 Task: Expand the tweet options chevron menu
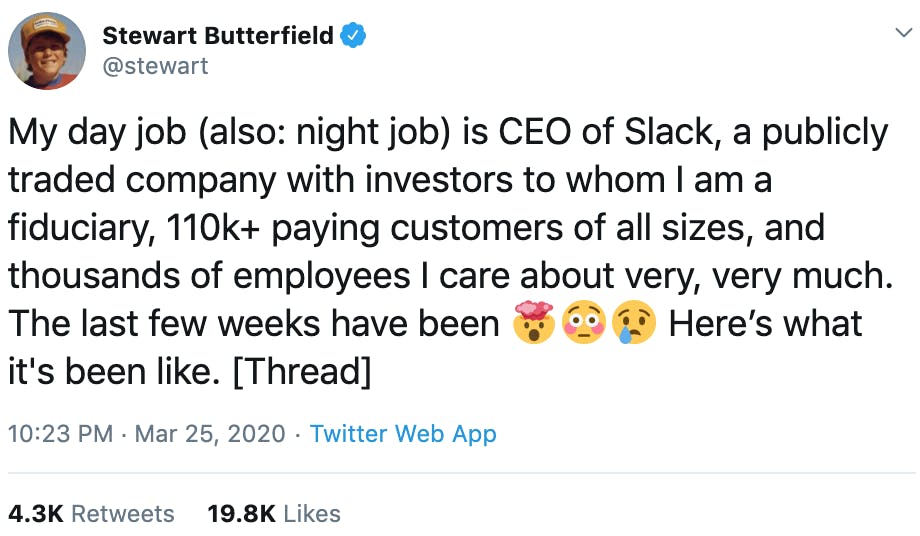click(x=901, y=34)
